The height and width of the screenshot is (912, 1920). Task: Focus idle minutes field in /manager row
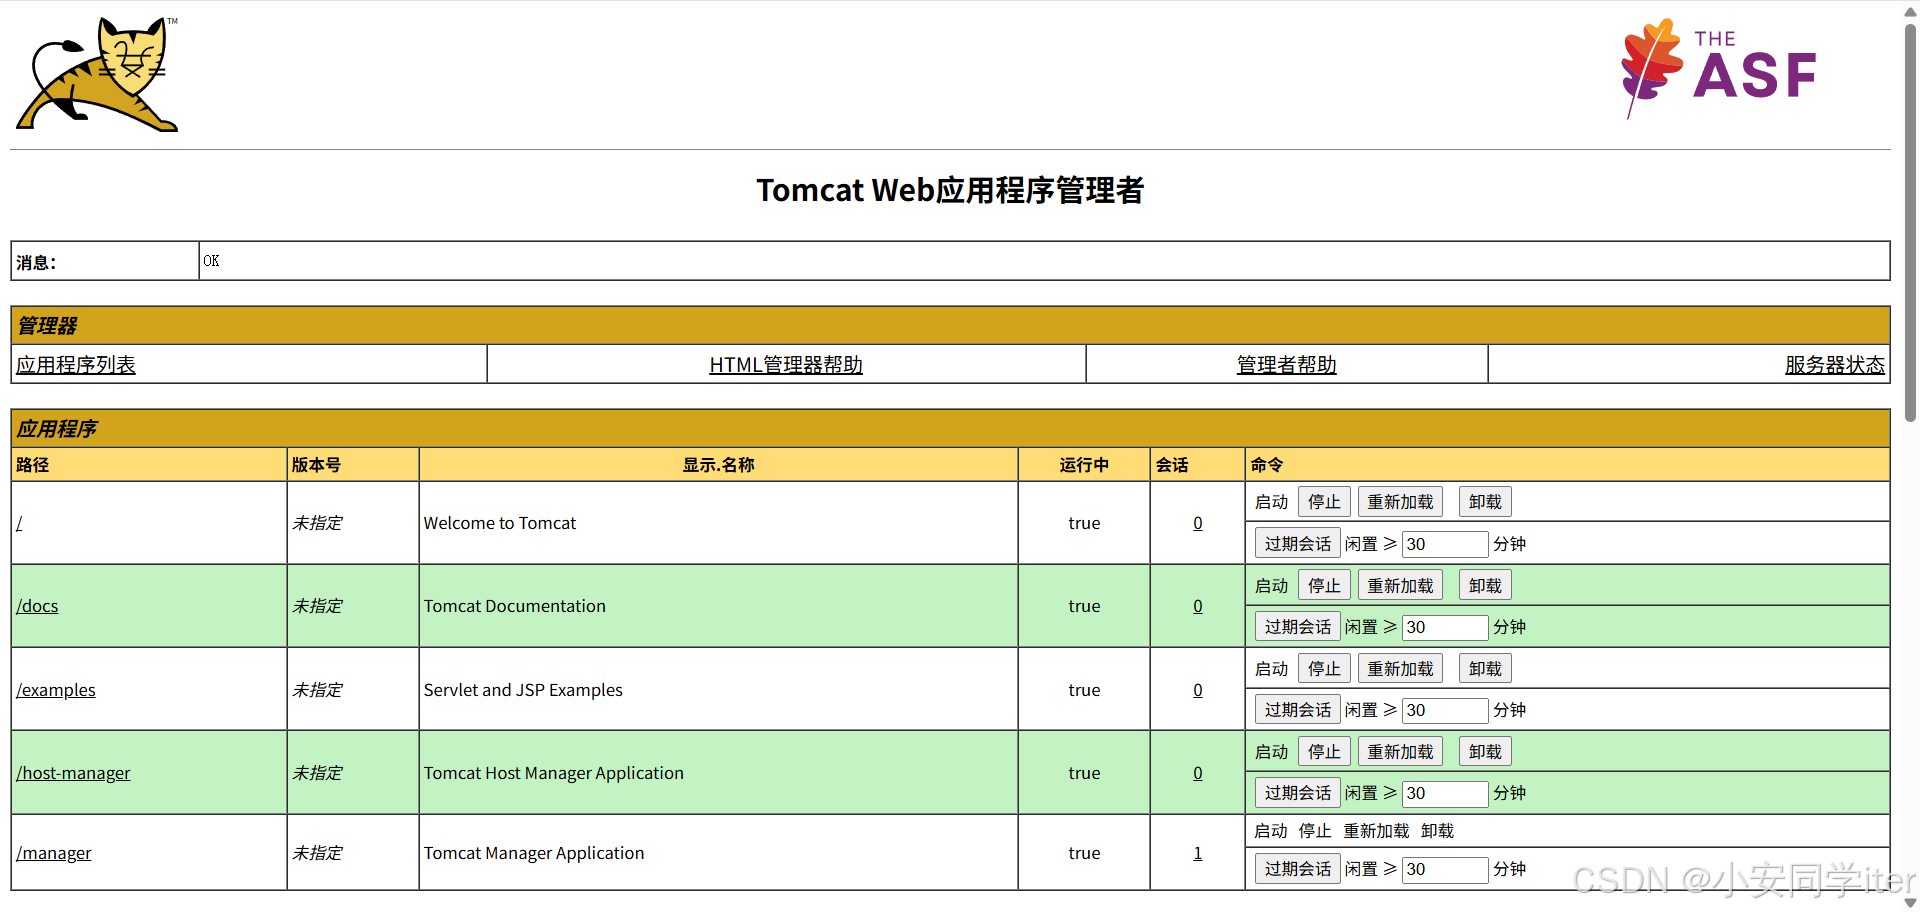(1445, 869)
